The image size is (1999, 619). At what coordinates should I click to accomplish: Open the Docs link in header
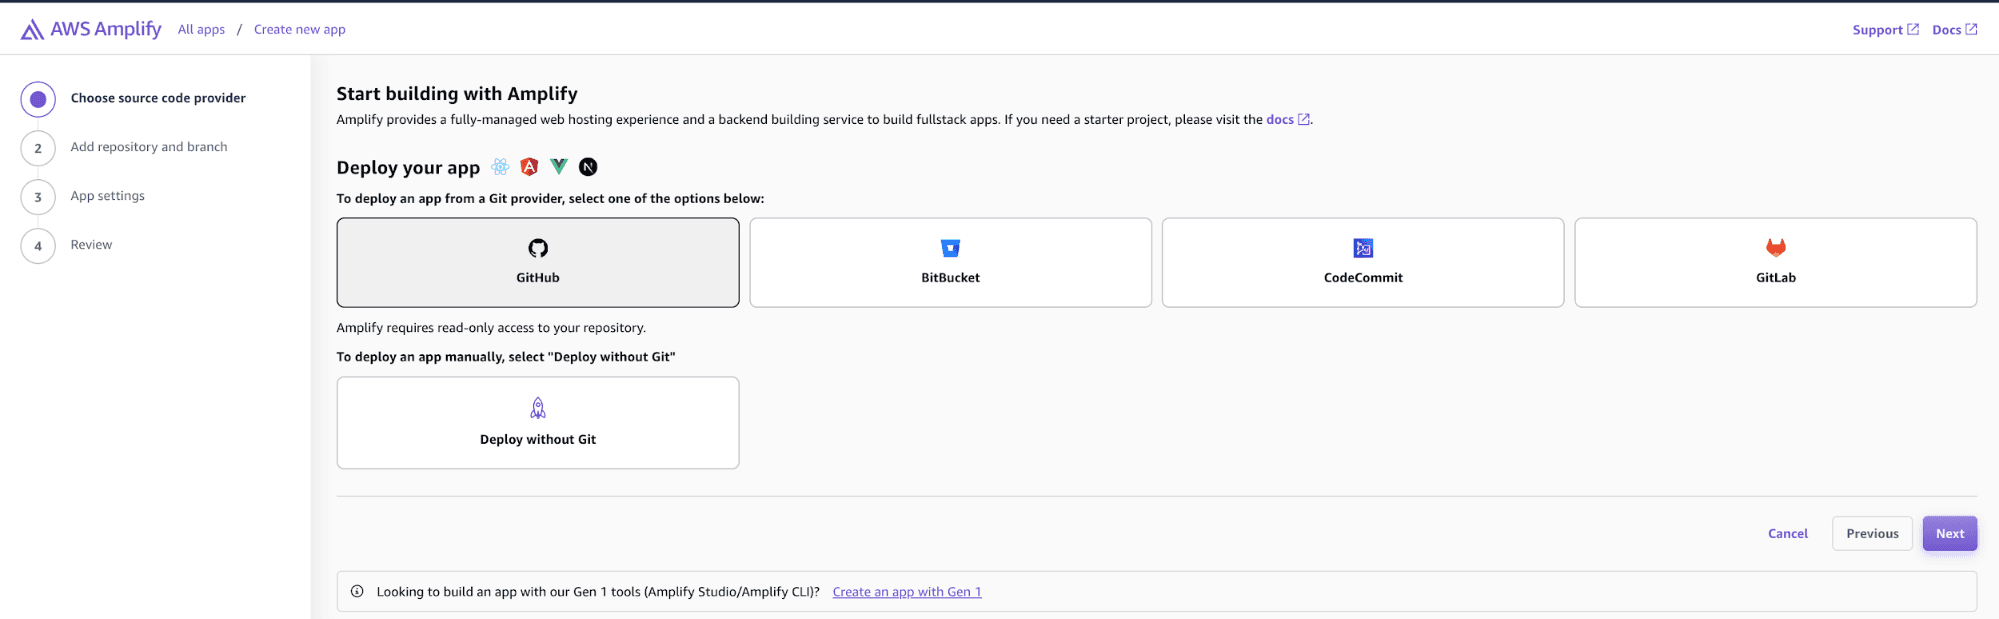point(1953,30)
